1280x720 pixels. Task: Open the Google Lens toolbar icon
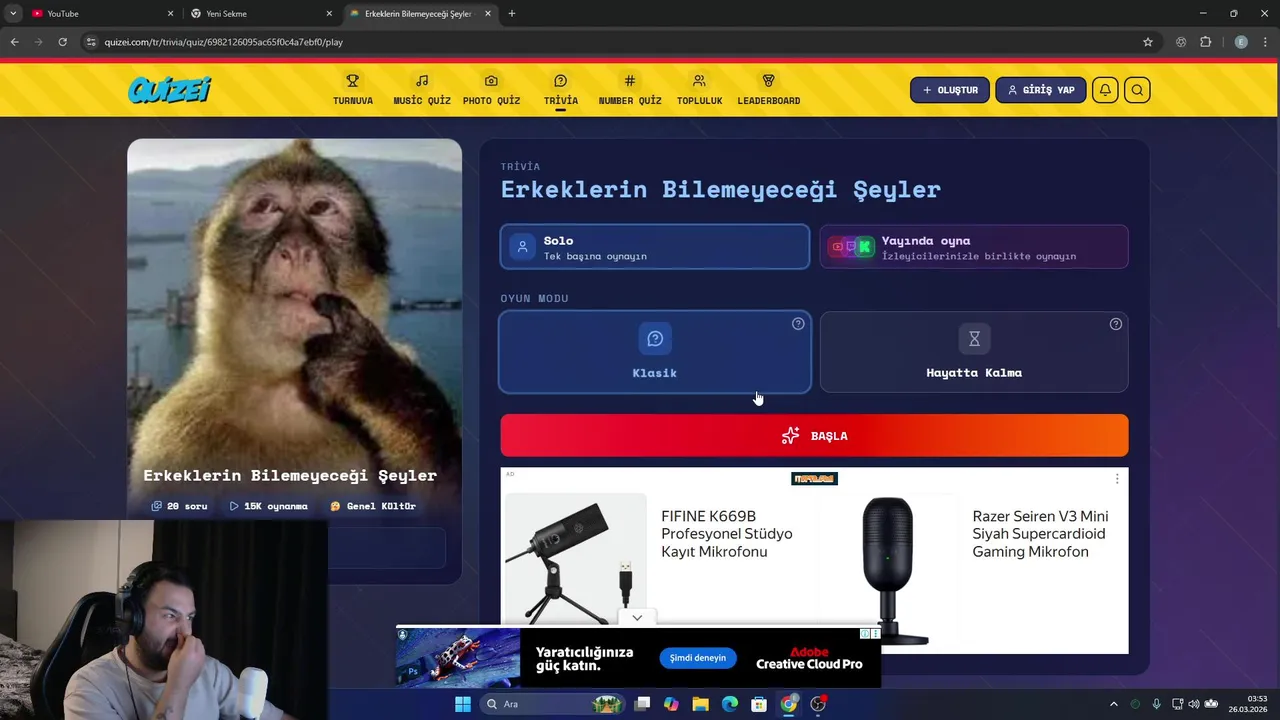pos(1181,42)
